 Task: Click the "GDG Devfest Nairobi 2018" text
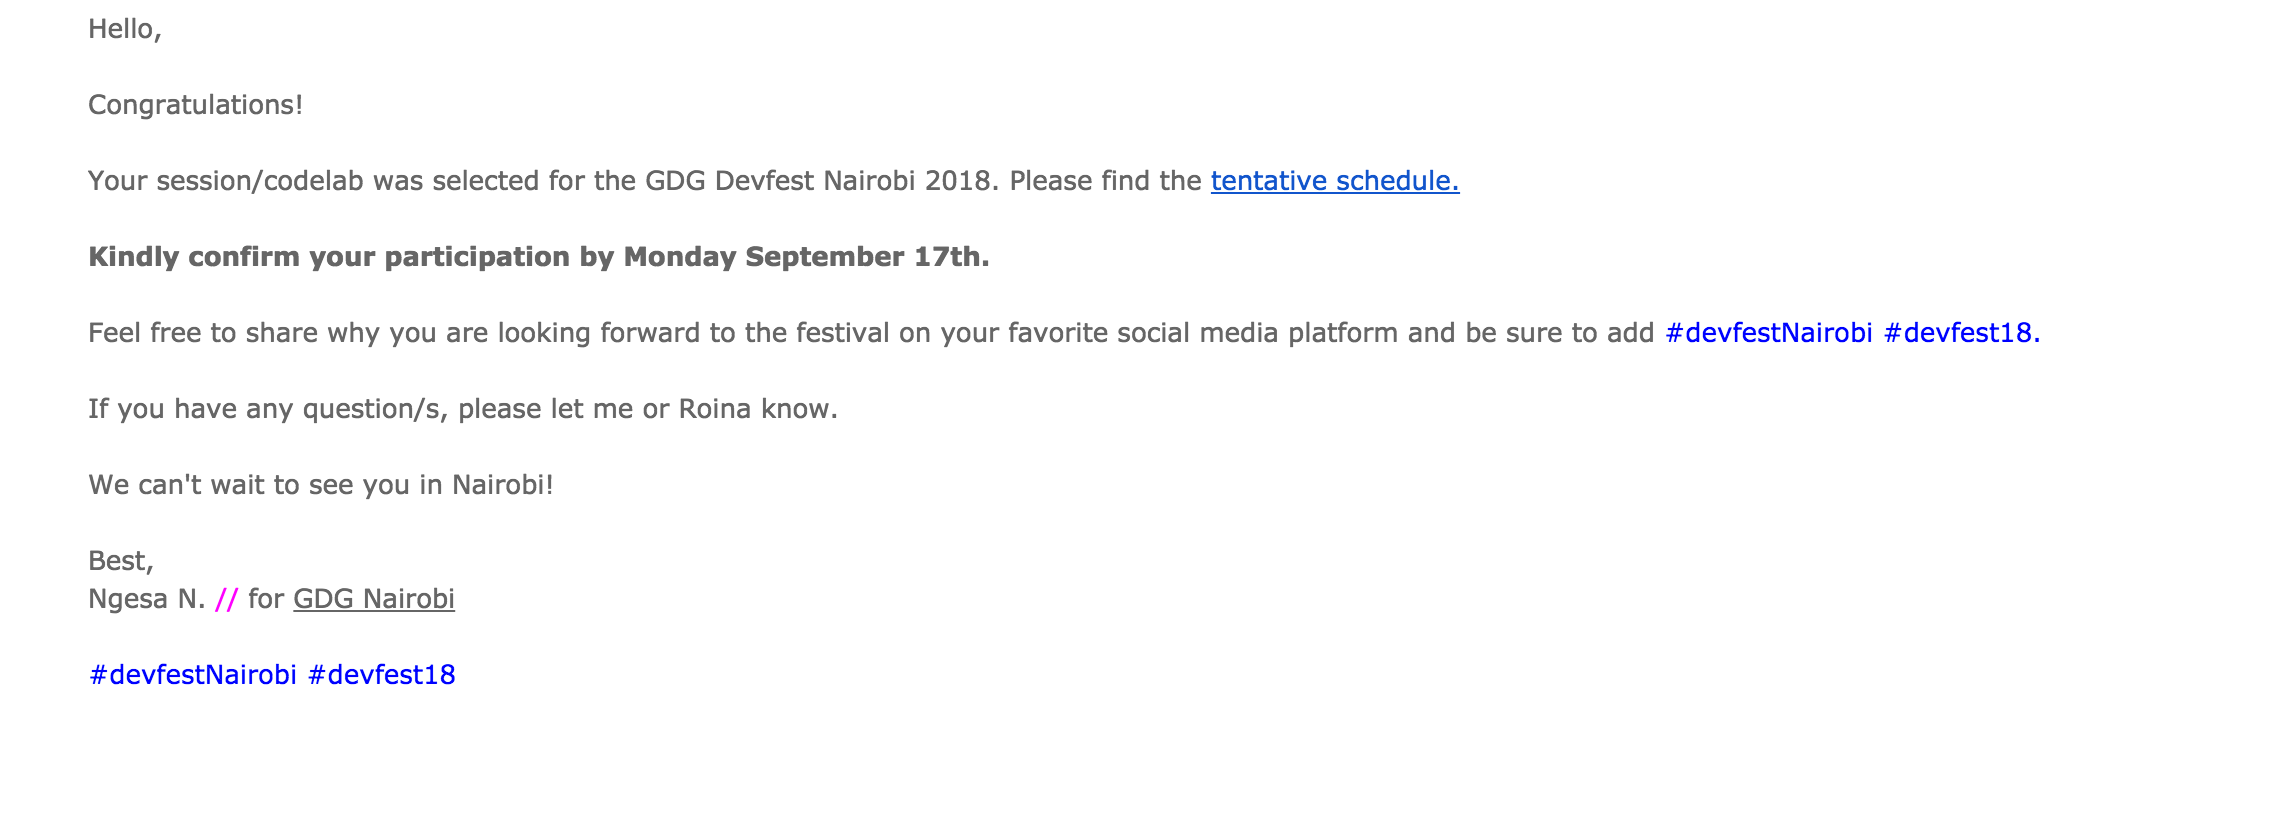tap(820, 181)
